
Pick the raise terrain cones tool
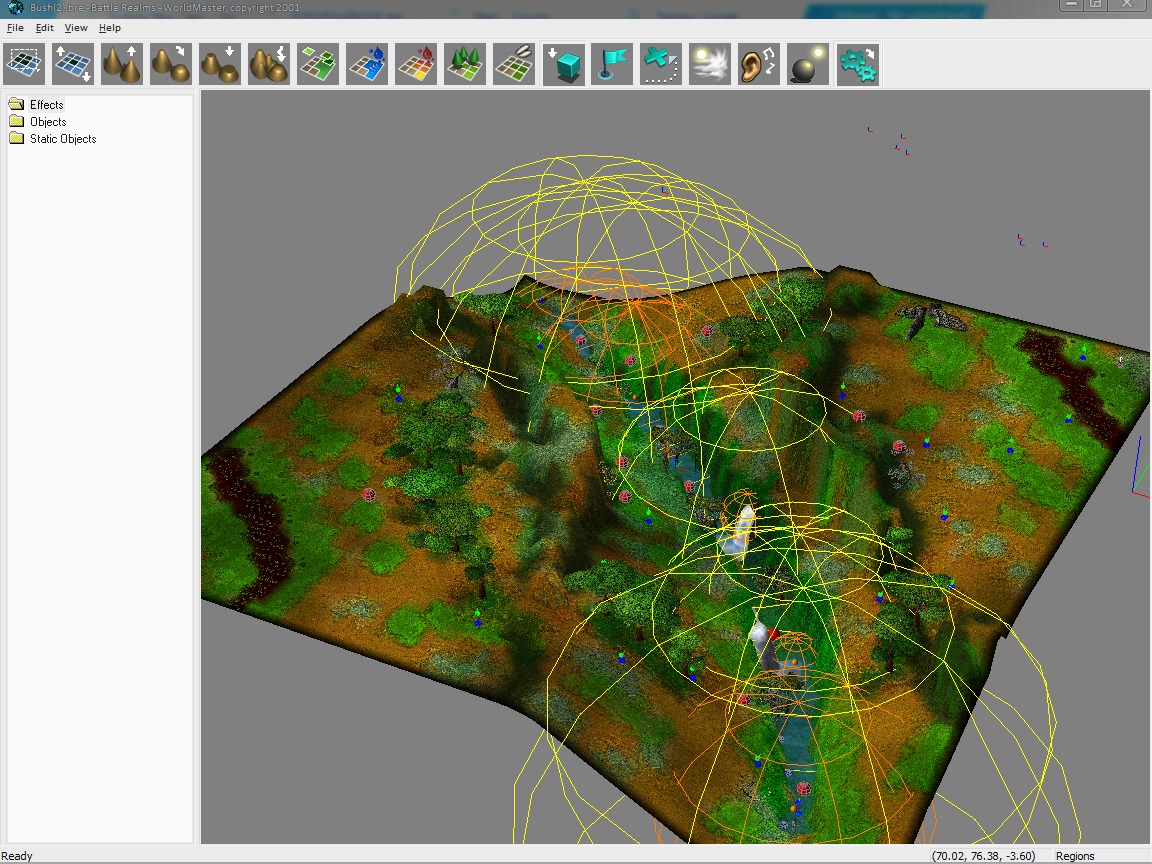(x=122, y=64)
